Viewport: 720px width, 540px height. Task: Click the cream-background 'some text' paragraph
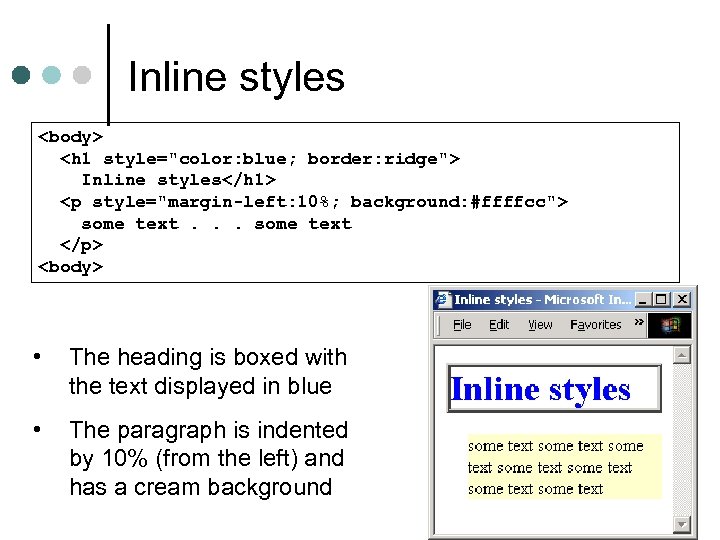click(x=565, y=467)
